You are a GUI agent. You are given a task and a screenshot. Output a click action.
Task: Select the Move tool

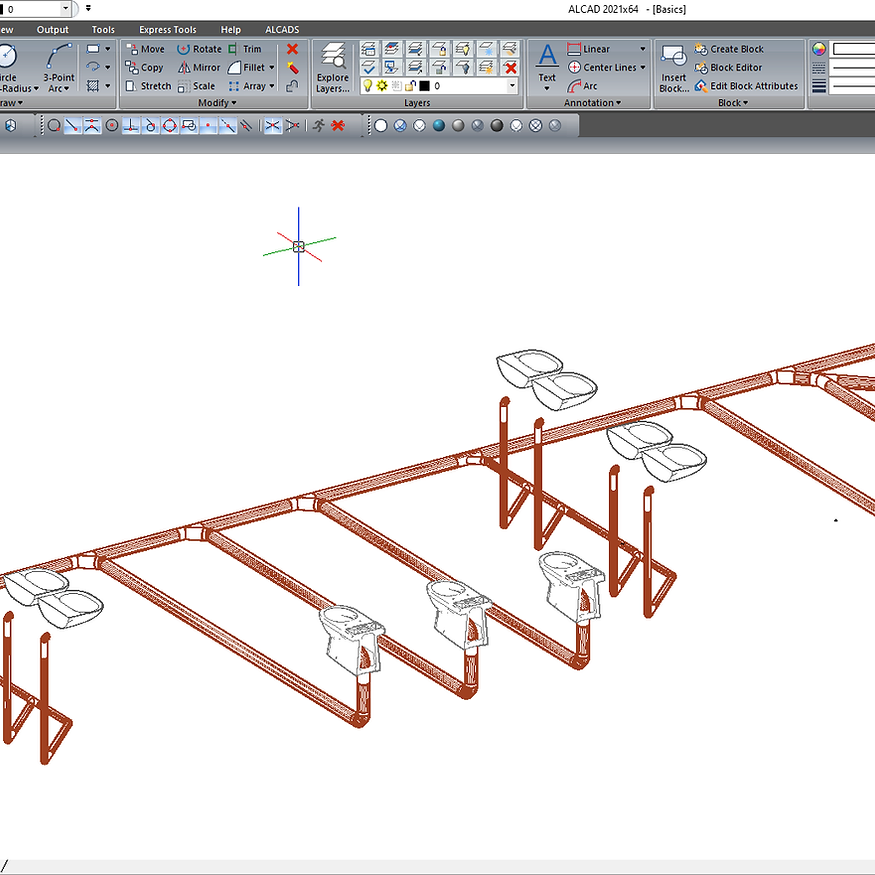point(145,49)
